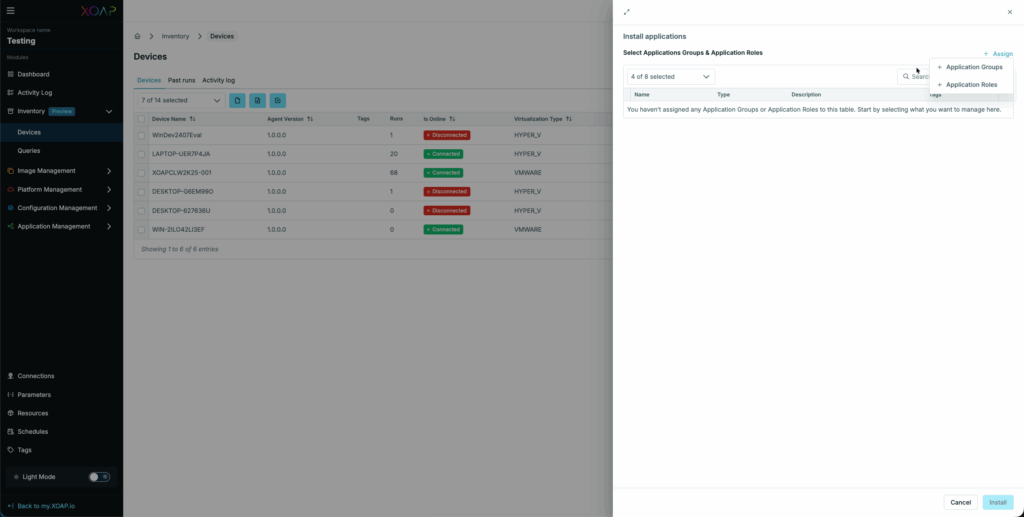The height and width of the screenshot is (517, 1024).
Task: Click the Image Management icon
Action: click(10, 171)
